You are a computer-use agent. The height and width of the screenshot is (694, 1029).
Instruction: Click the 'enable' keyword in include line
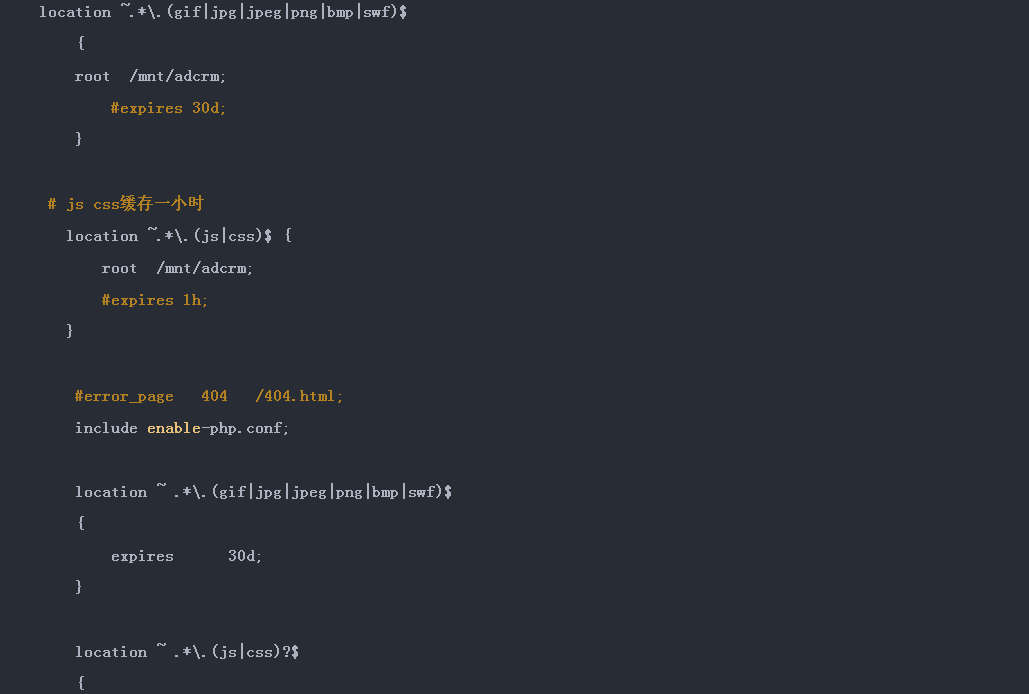[x=173, y=428]
